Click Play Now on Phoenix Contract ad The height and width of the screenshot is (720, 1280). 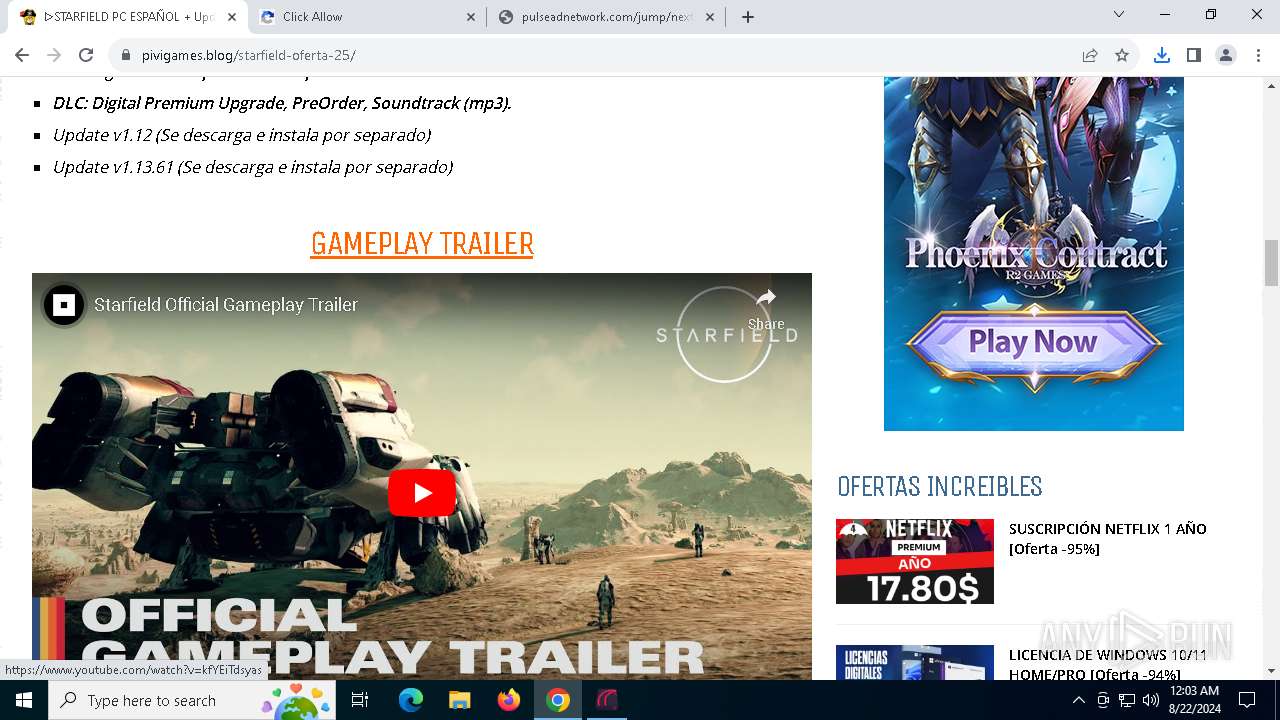[1033, 342]
